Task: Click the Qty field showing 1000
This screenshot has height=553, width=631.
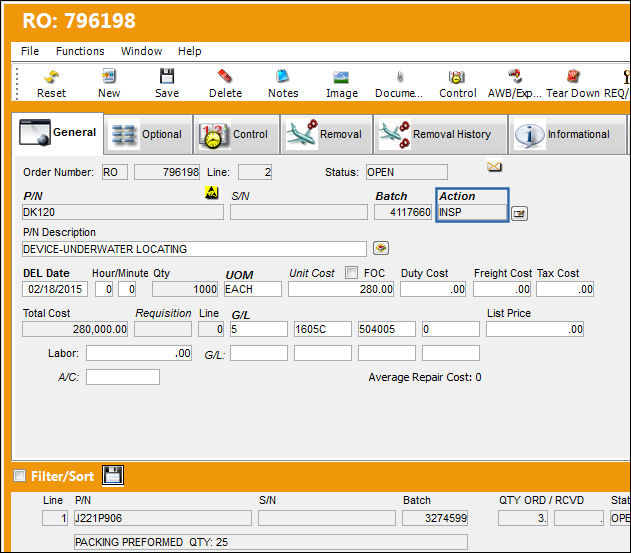Action: (x=185, y=289)
